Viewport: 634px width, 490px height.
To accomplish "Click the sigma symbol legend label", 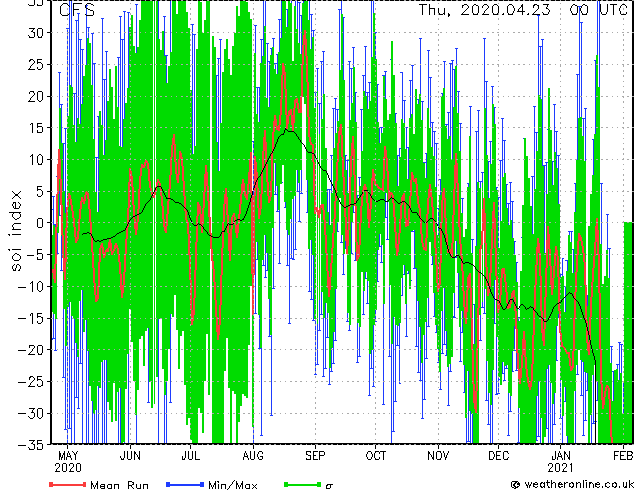I will pos(329,486).
